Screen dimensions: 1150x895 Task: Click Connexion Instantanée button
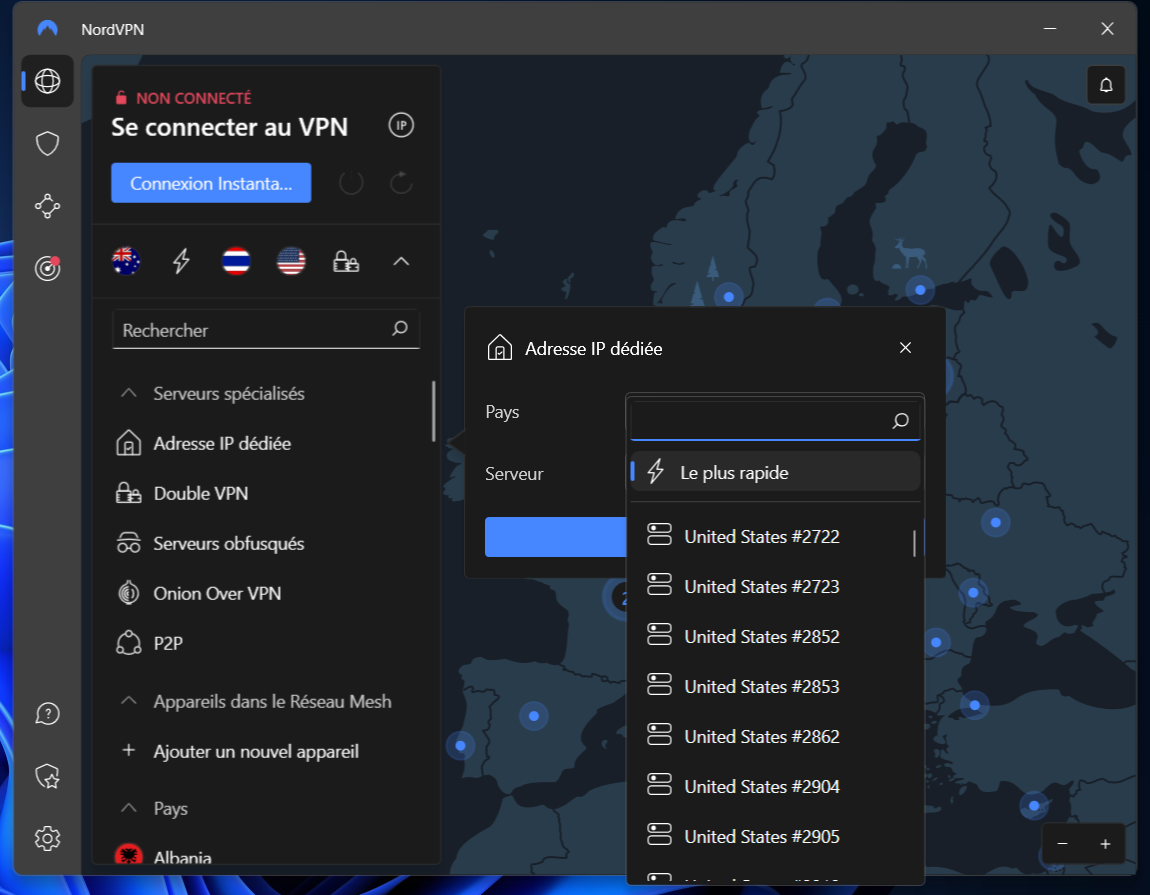click(211, 183)
